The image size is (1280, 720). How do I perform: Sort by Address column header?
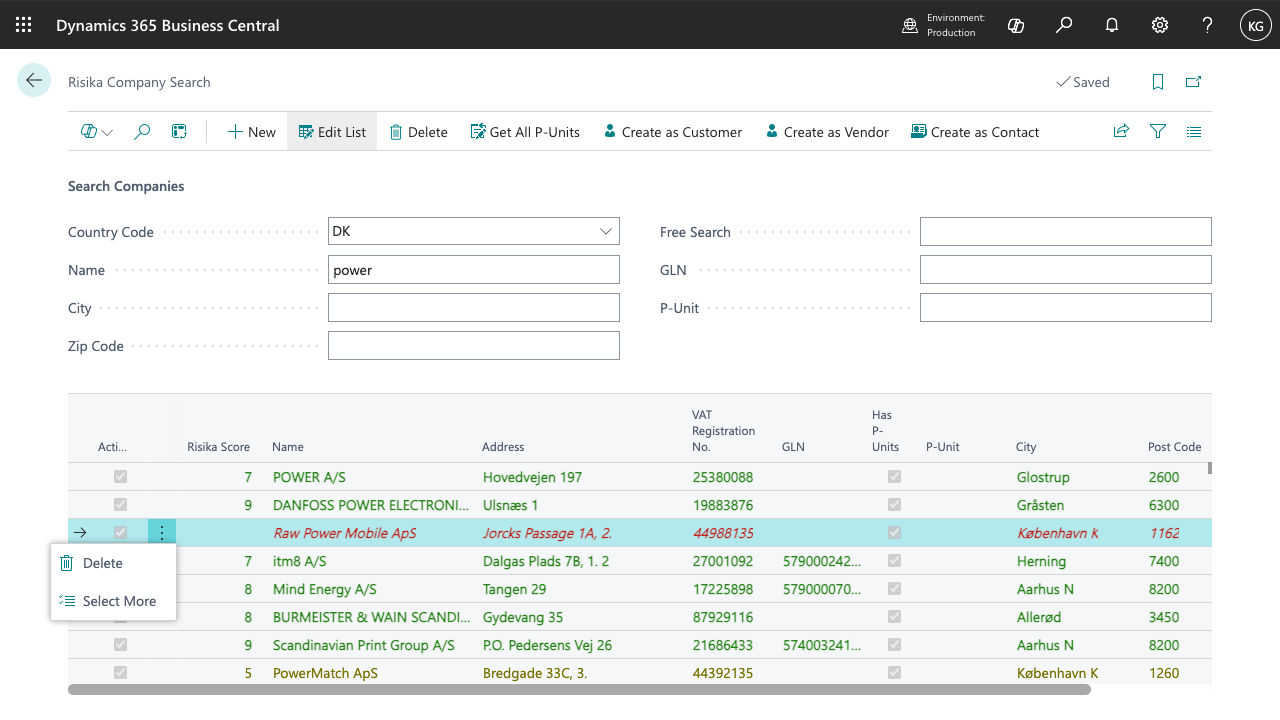(503, 447)
